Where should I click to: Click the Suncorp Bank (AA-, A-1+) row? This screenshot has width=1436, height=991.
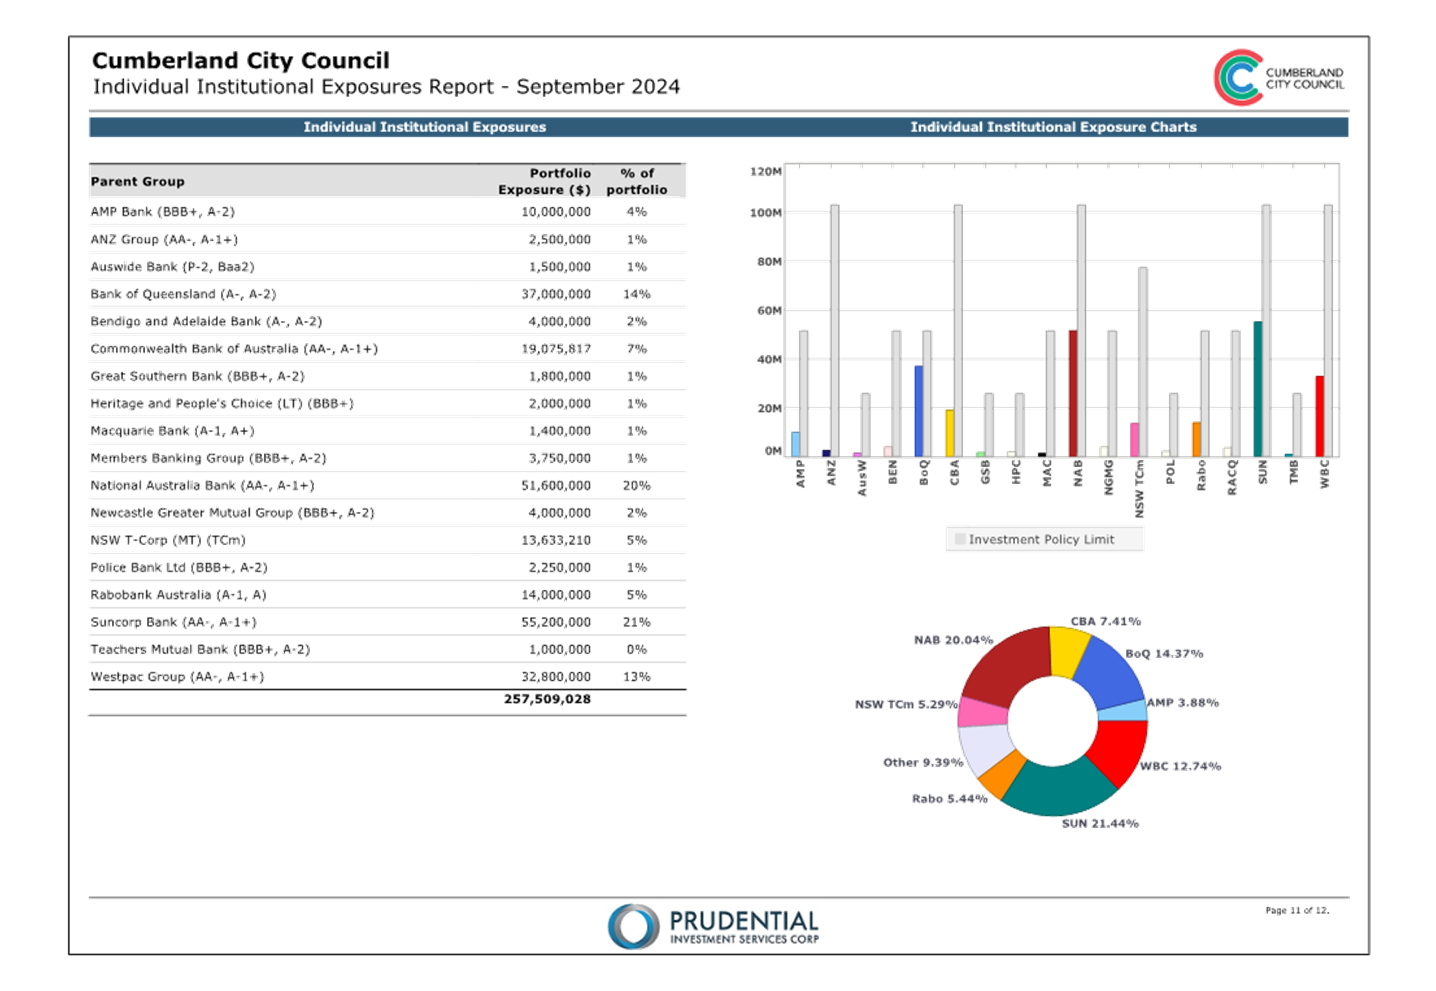pos(387,622)
